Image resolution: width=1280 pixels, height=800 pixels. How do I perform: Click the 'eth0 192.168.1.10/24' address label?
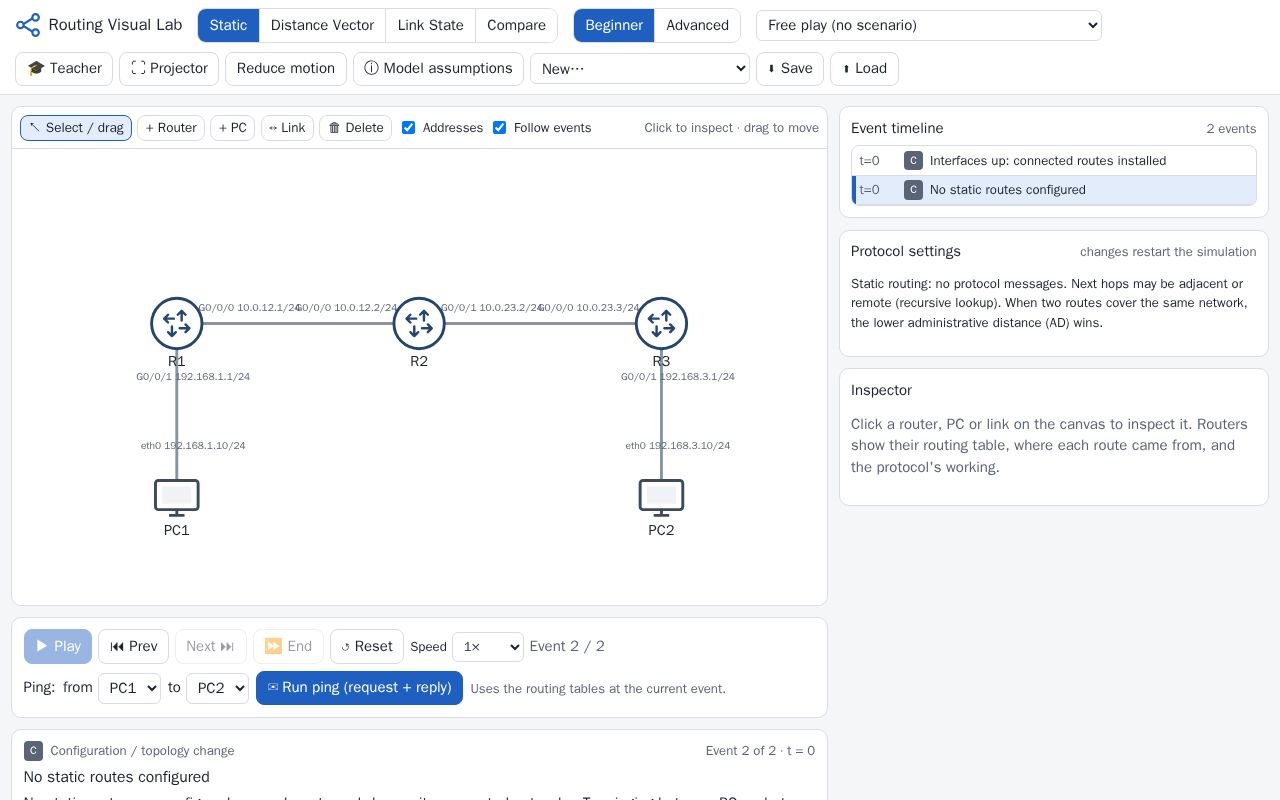point(193,446)
